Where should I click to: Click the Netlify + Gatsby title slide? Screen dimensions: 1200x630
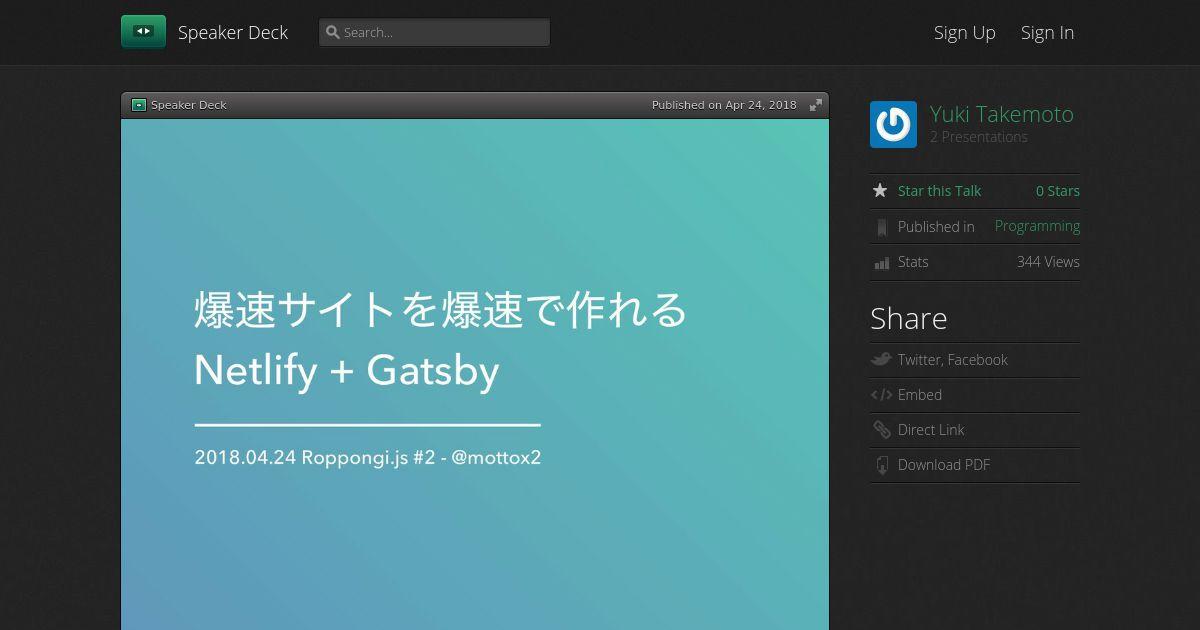point(475,374)
